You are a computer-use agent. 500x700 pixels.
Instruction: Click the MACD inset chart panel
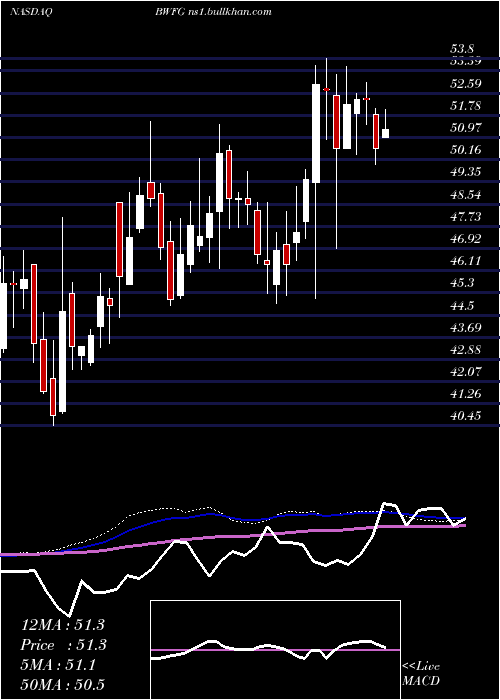pyautogui.click(x=275, y=650)
